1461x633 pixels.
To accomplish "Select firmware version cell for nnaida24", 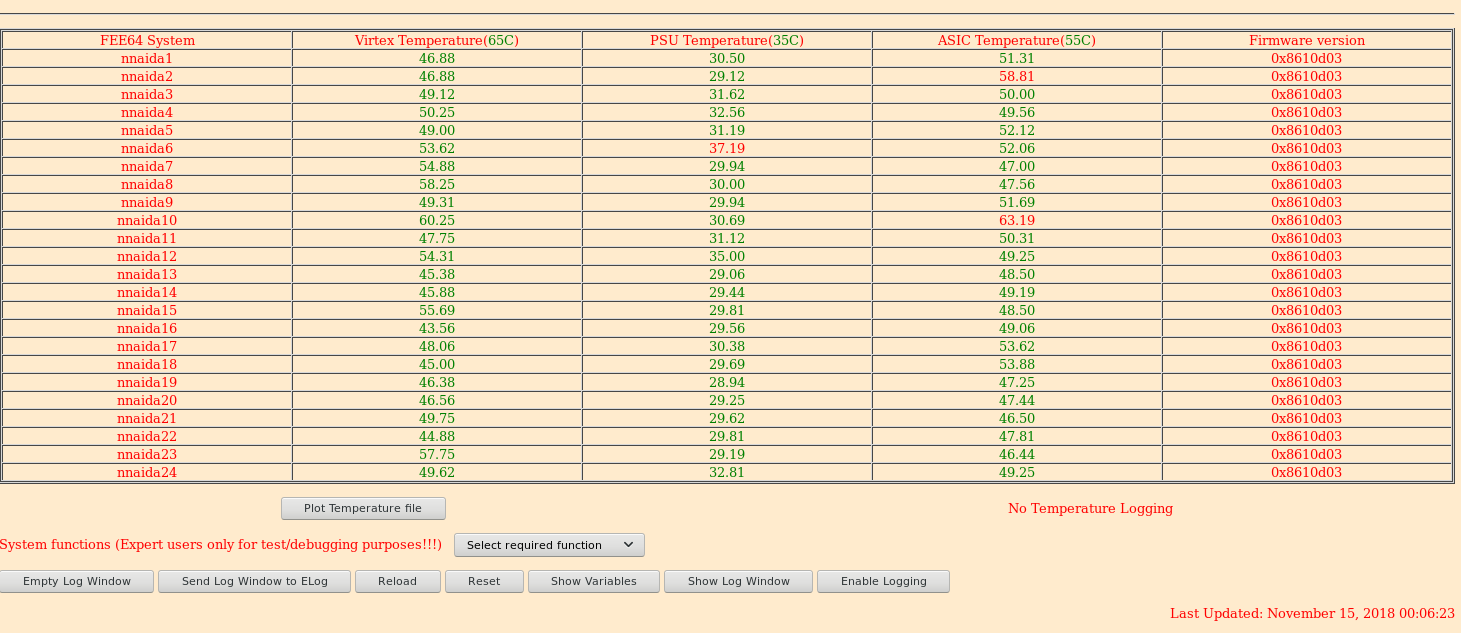I will pyautogui.click(x=1307, y=473).
